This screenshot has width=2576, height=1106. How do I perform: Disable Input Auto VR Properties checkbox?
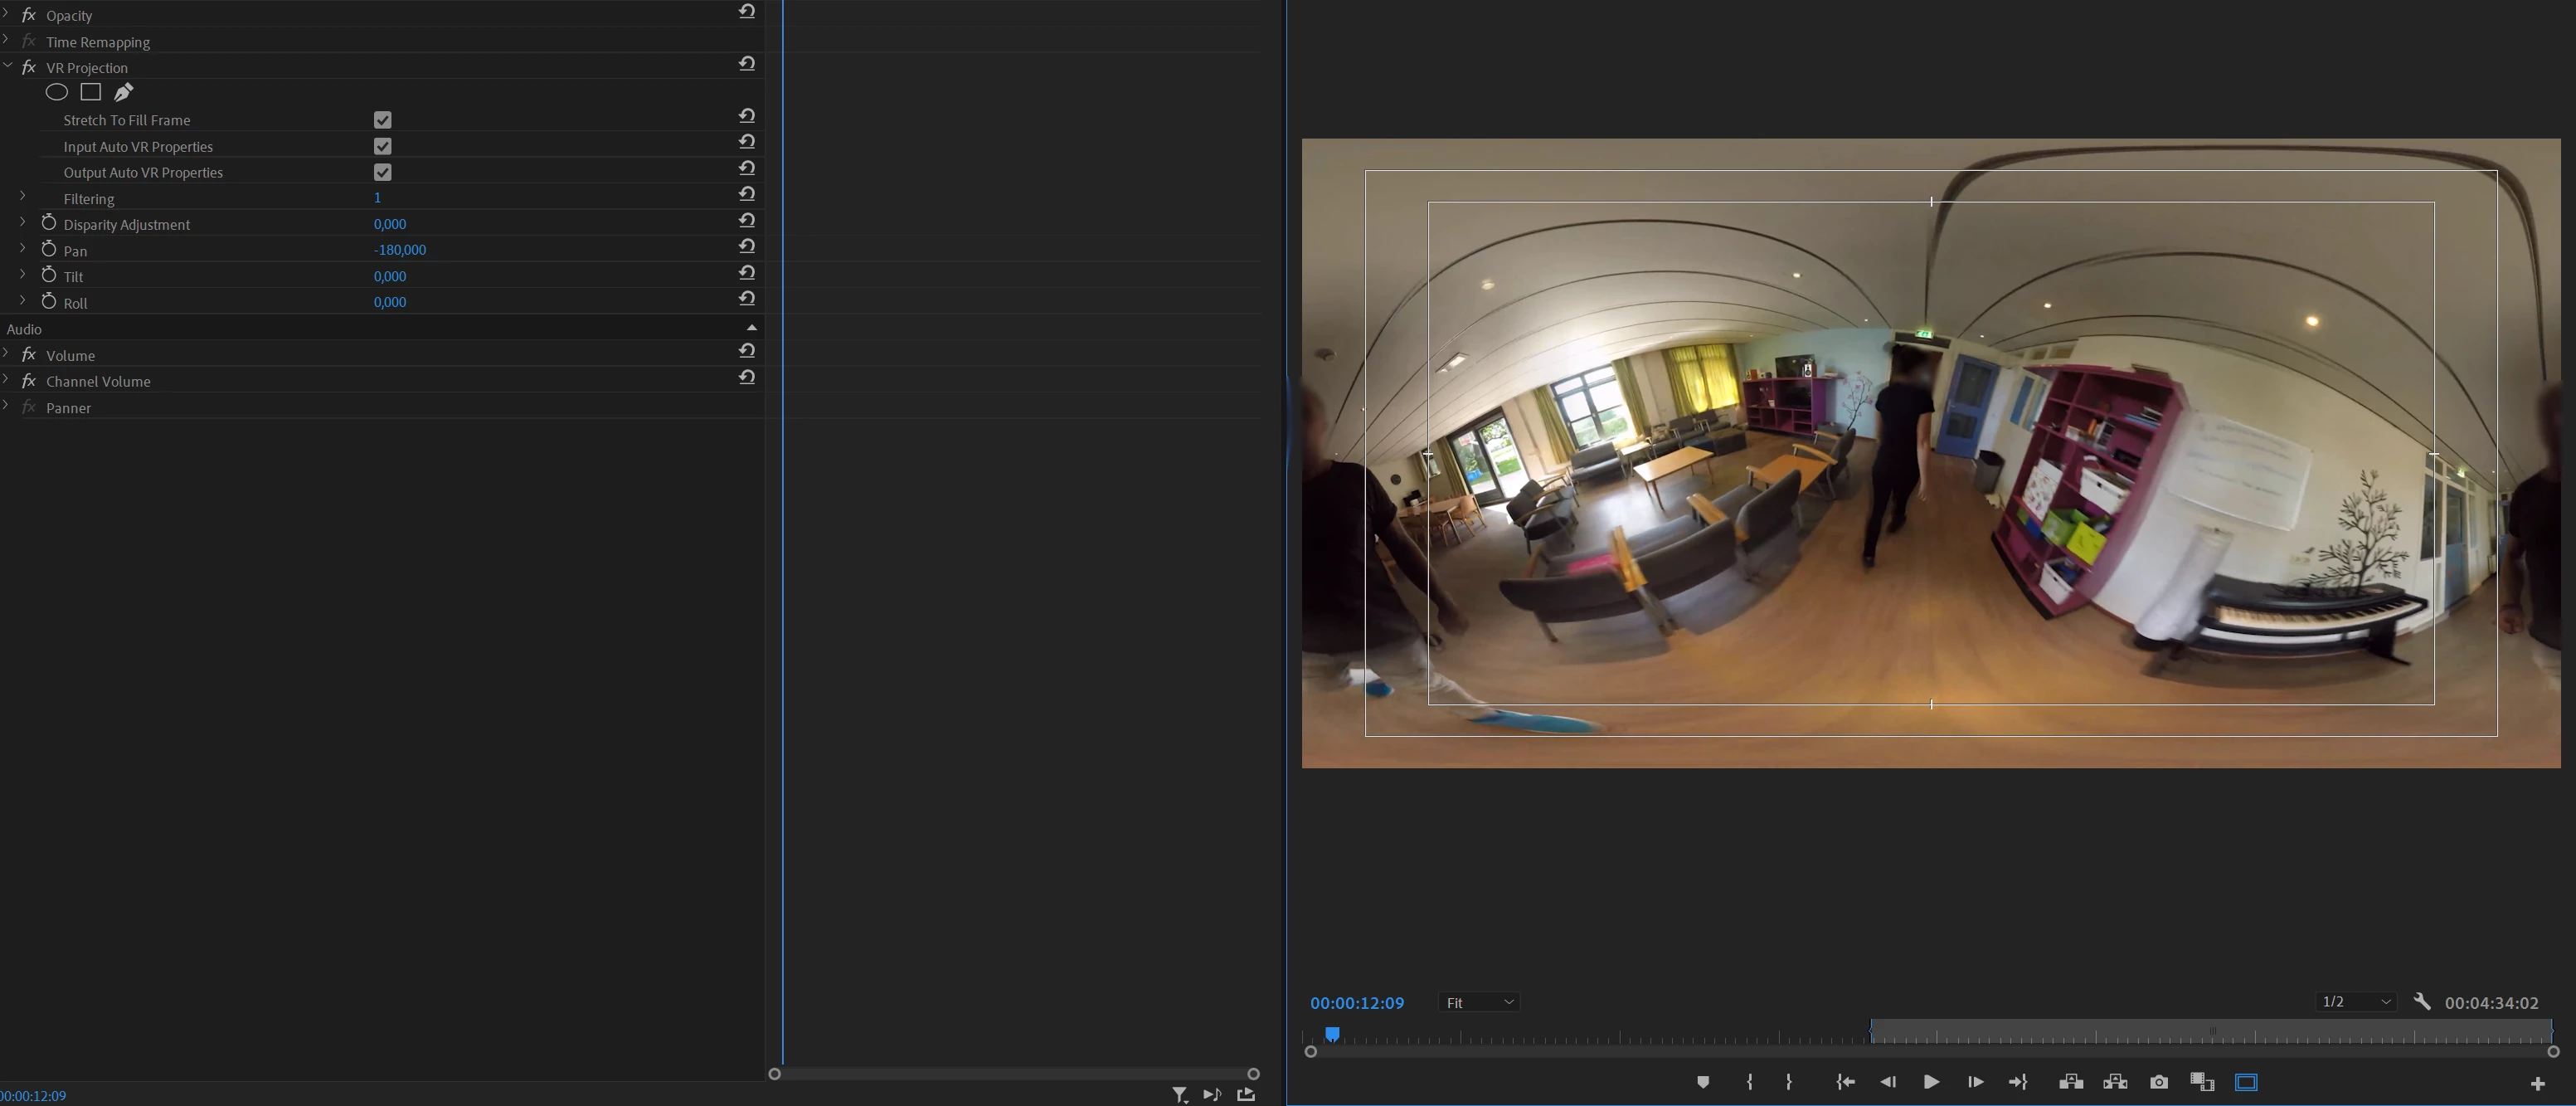pos(382,146)
